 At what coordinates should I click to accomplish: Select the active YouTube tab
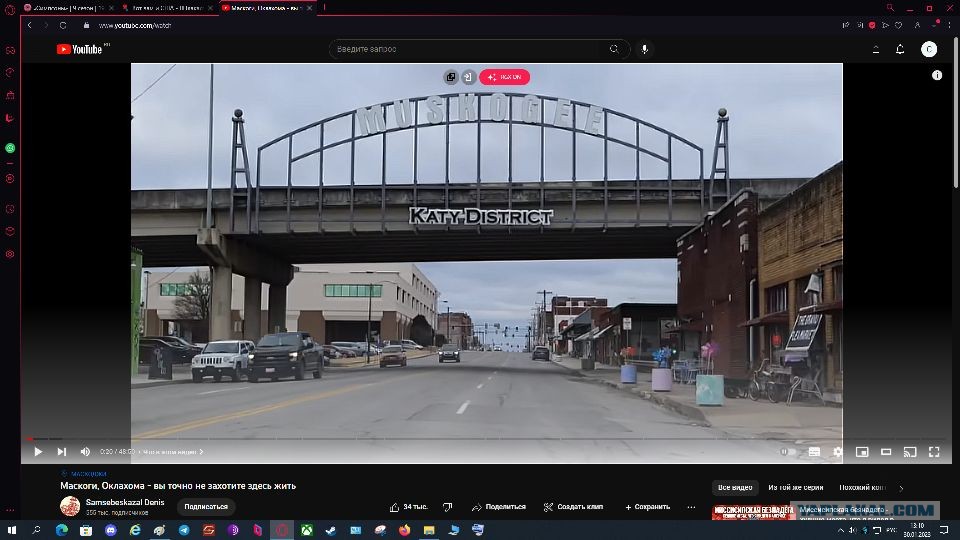[266, 8]
